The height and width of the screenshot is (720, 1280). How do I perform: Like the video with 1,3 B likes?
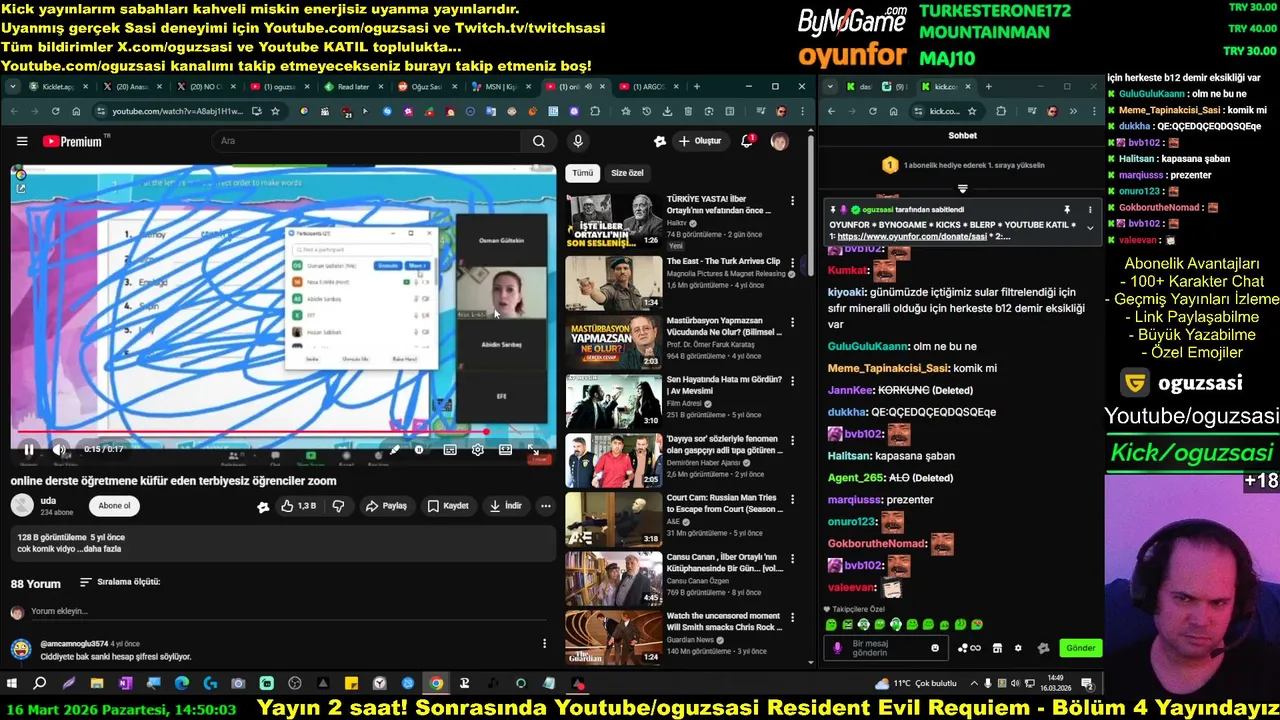pyautogui.click(x=300, y=506)
